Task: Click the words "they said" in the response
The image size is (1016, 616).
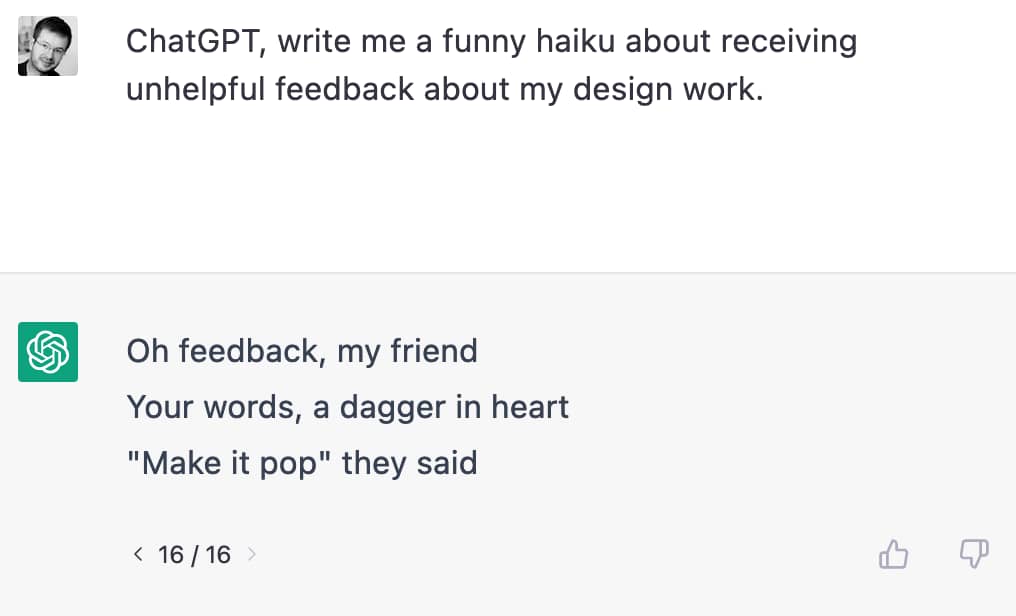Action: click(410, 464)
